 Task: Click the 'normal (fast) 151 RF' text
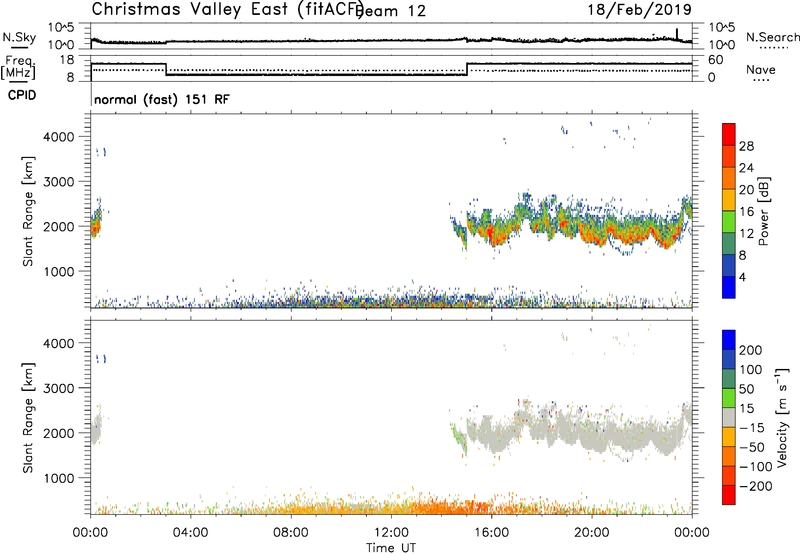coord(162,99)
